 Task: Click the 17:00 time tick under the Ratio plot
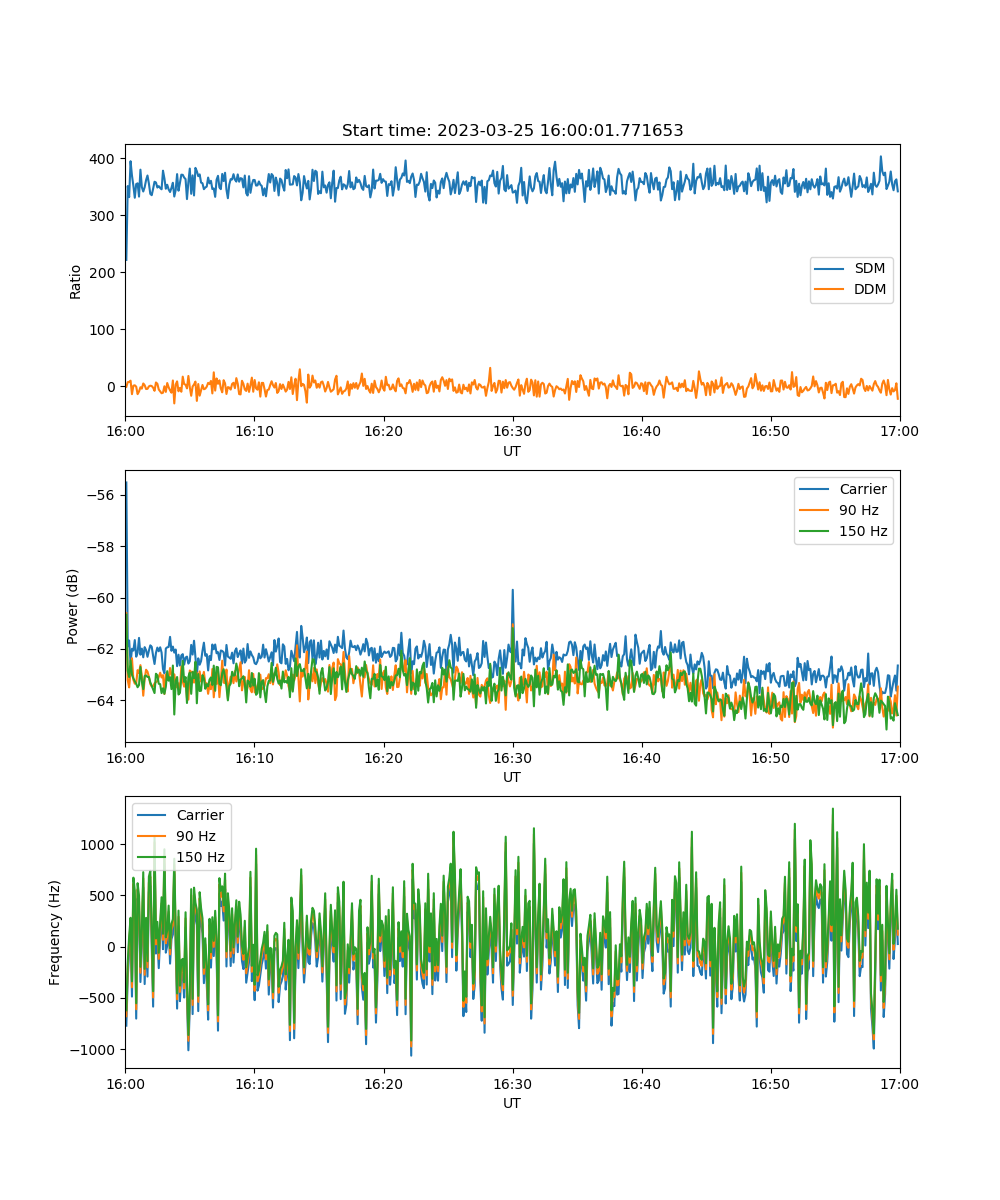coord(900,431)
